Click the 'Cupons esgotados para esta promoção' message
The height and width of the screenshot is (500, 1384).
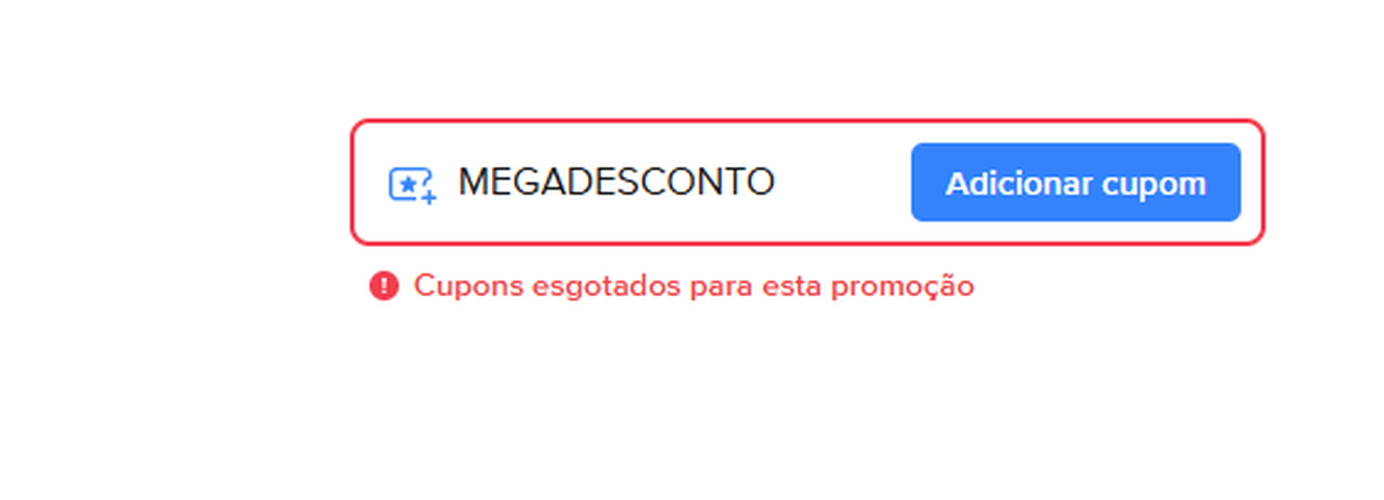(694, 287)
